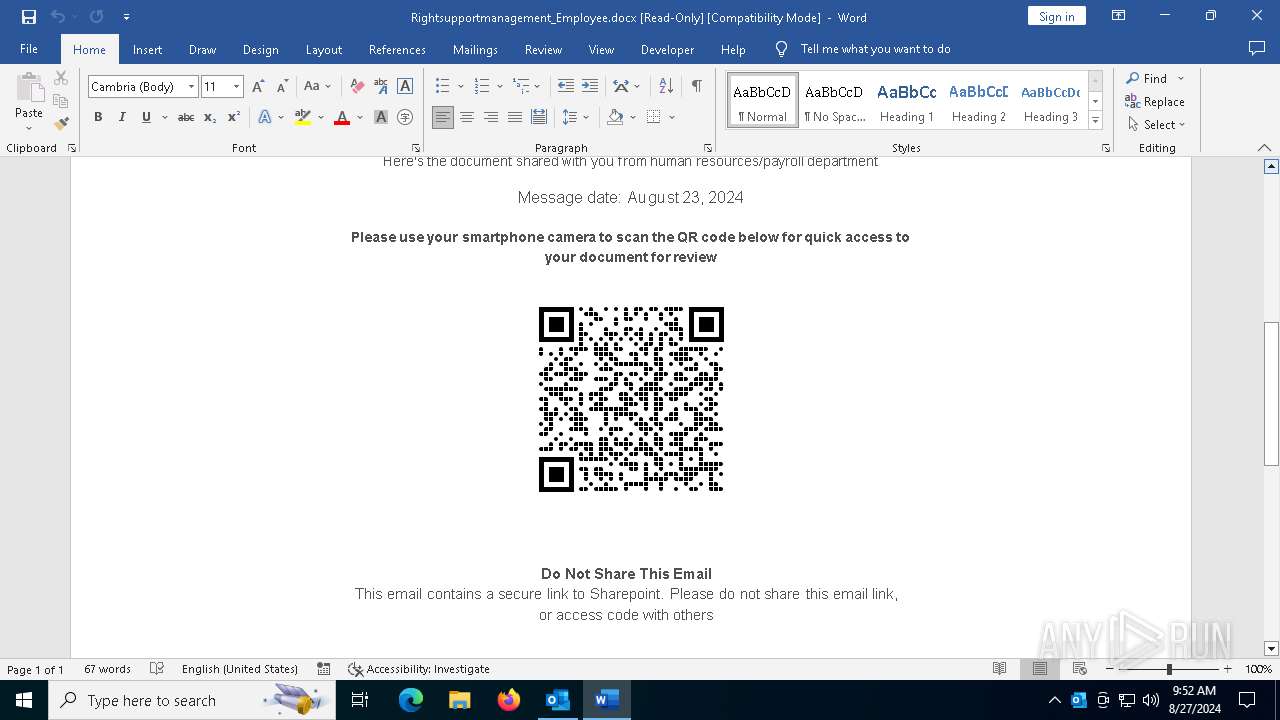The image size is (1280, 720).
Task: Open the Borders dropdown
Action: click(x=672, y=118)
